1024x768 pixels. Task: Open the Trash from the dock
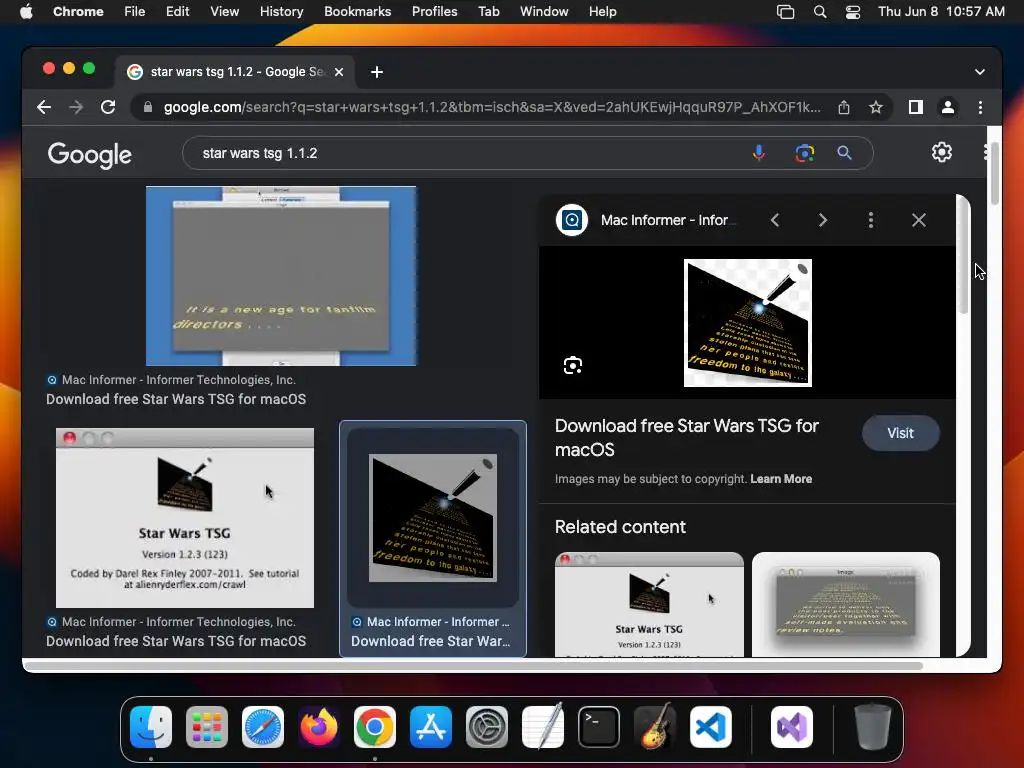[873, 727]
